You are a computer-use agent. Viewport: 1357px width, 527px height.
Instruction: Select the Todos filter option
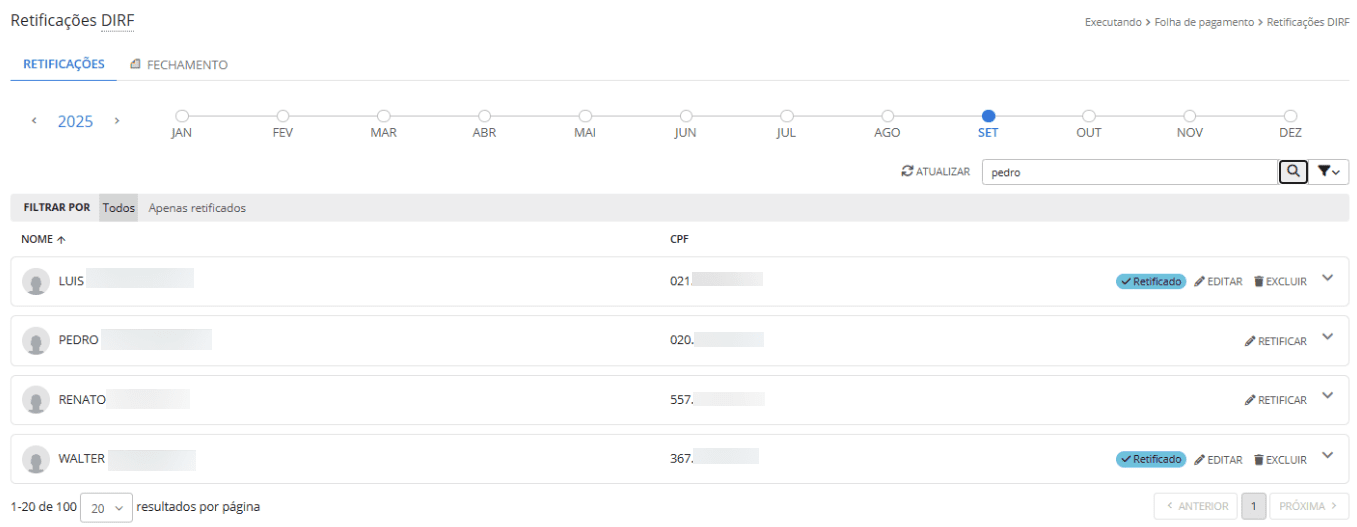pyautogui.click(x=119, y=208)
